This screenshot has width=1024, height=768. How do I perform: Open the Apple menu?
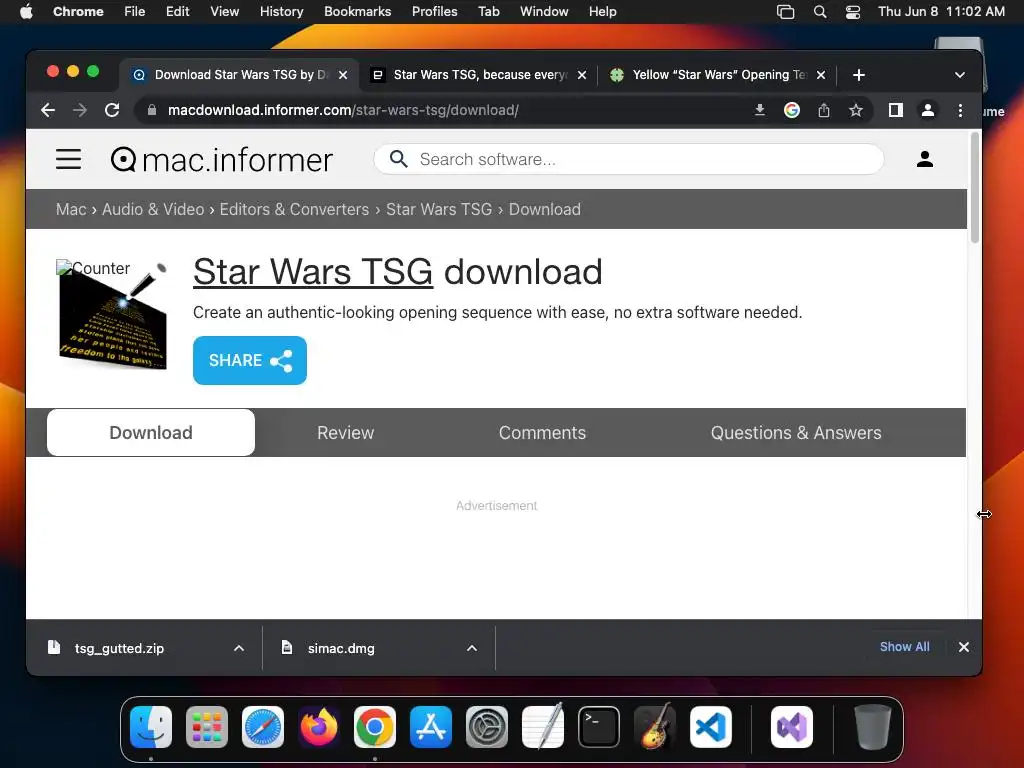tap(26, 12)
